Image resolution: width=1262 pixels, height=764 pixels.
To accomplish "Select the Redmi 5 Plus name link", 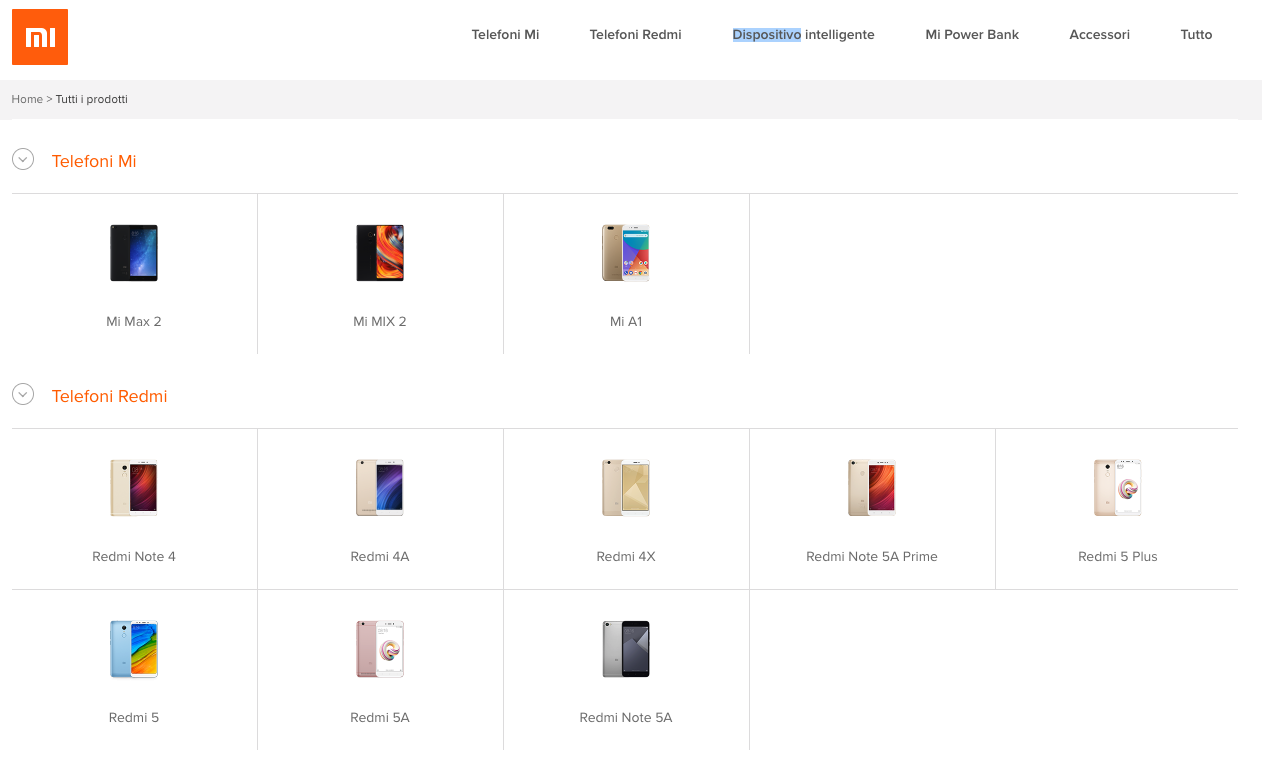I will 1118,557.
